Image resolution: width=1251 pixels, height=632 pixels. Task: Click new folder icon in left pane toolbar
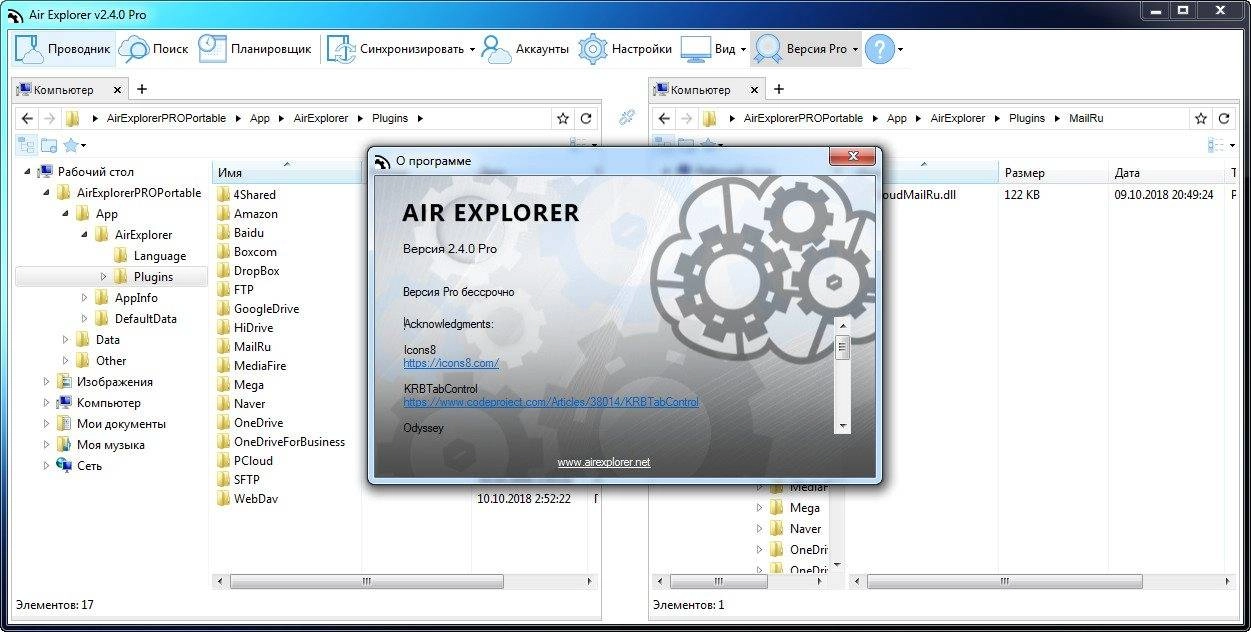[48, 145]
